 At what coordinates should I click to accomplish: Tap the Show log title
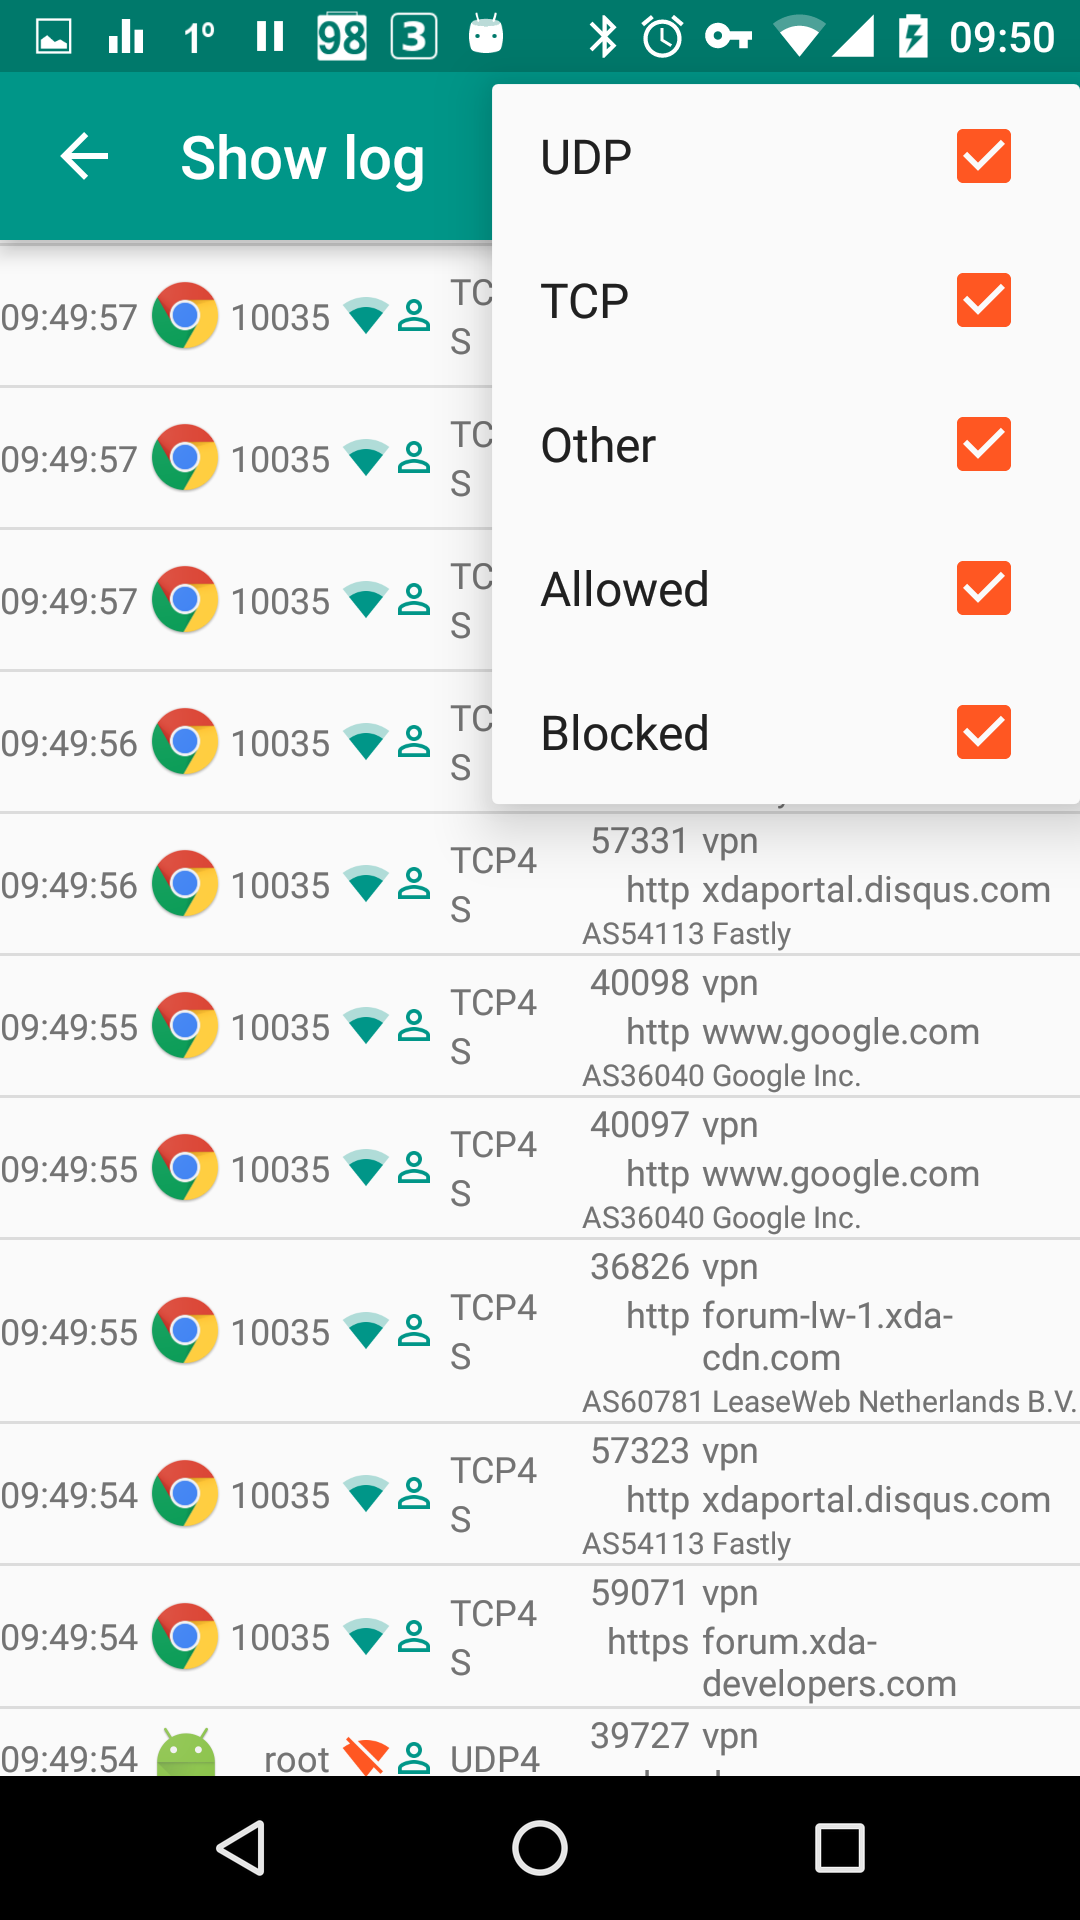302,158
